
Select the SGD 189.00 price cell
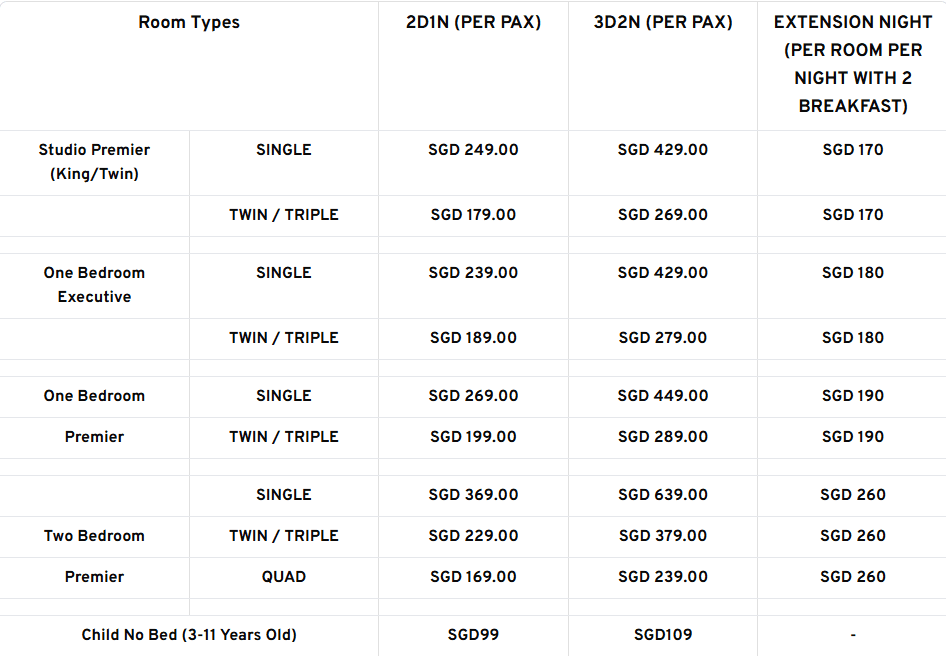pyautogui.click(x=473, y=338)
